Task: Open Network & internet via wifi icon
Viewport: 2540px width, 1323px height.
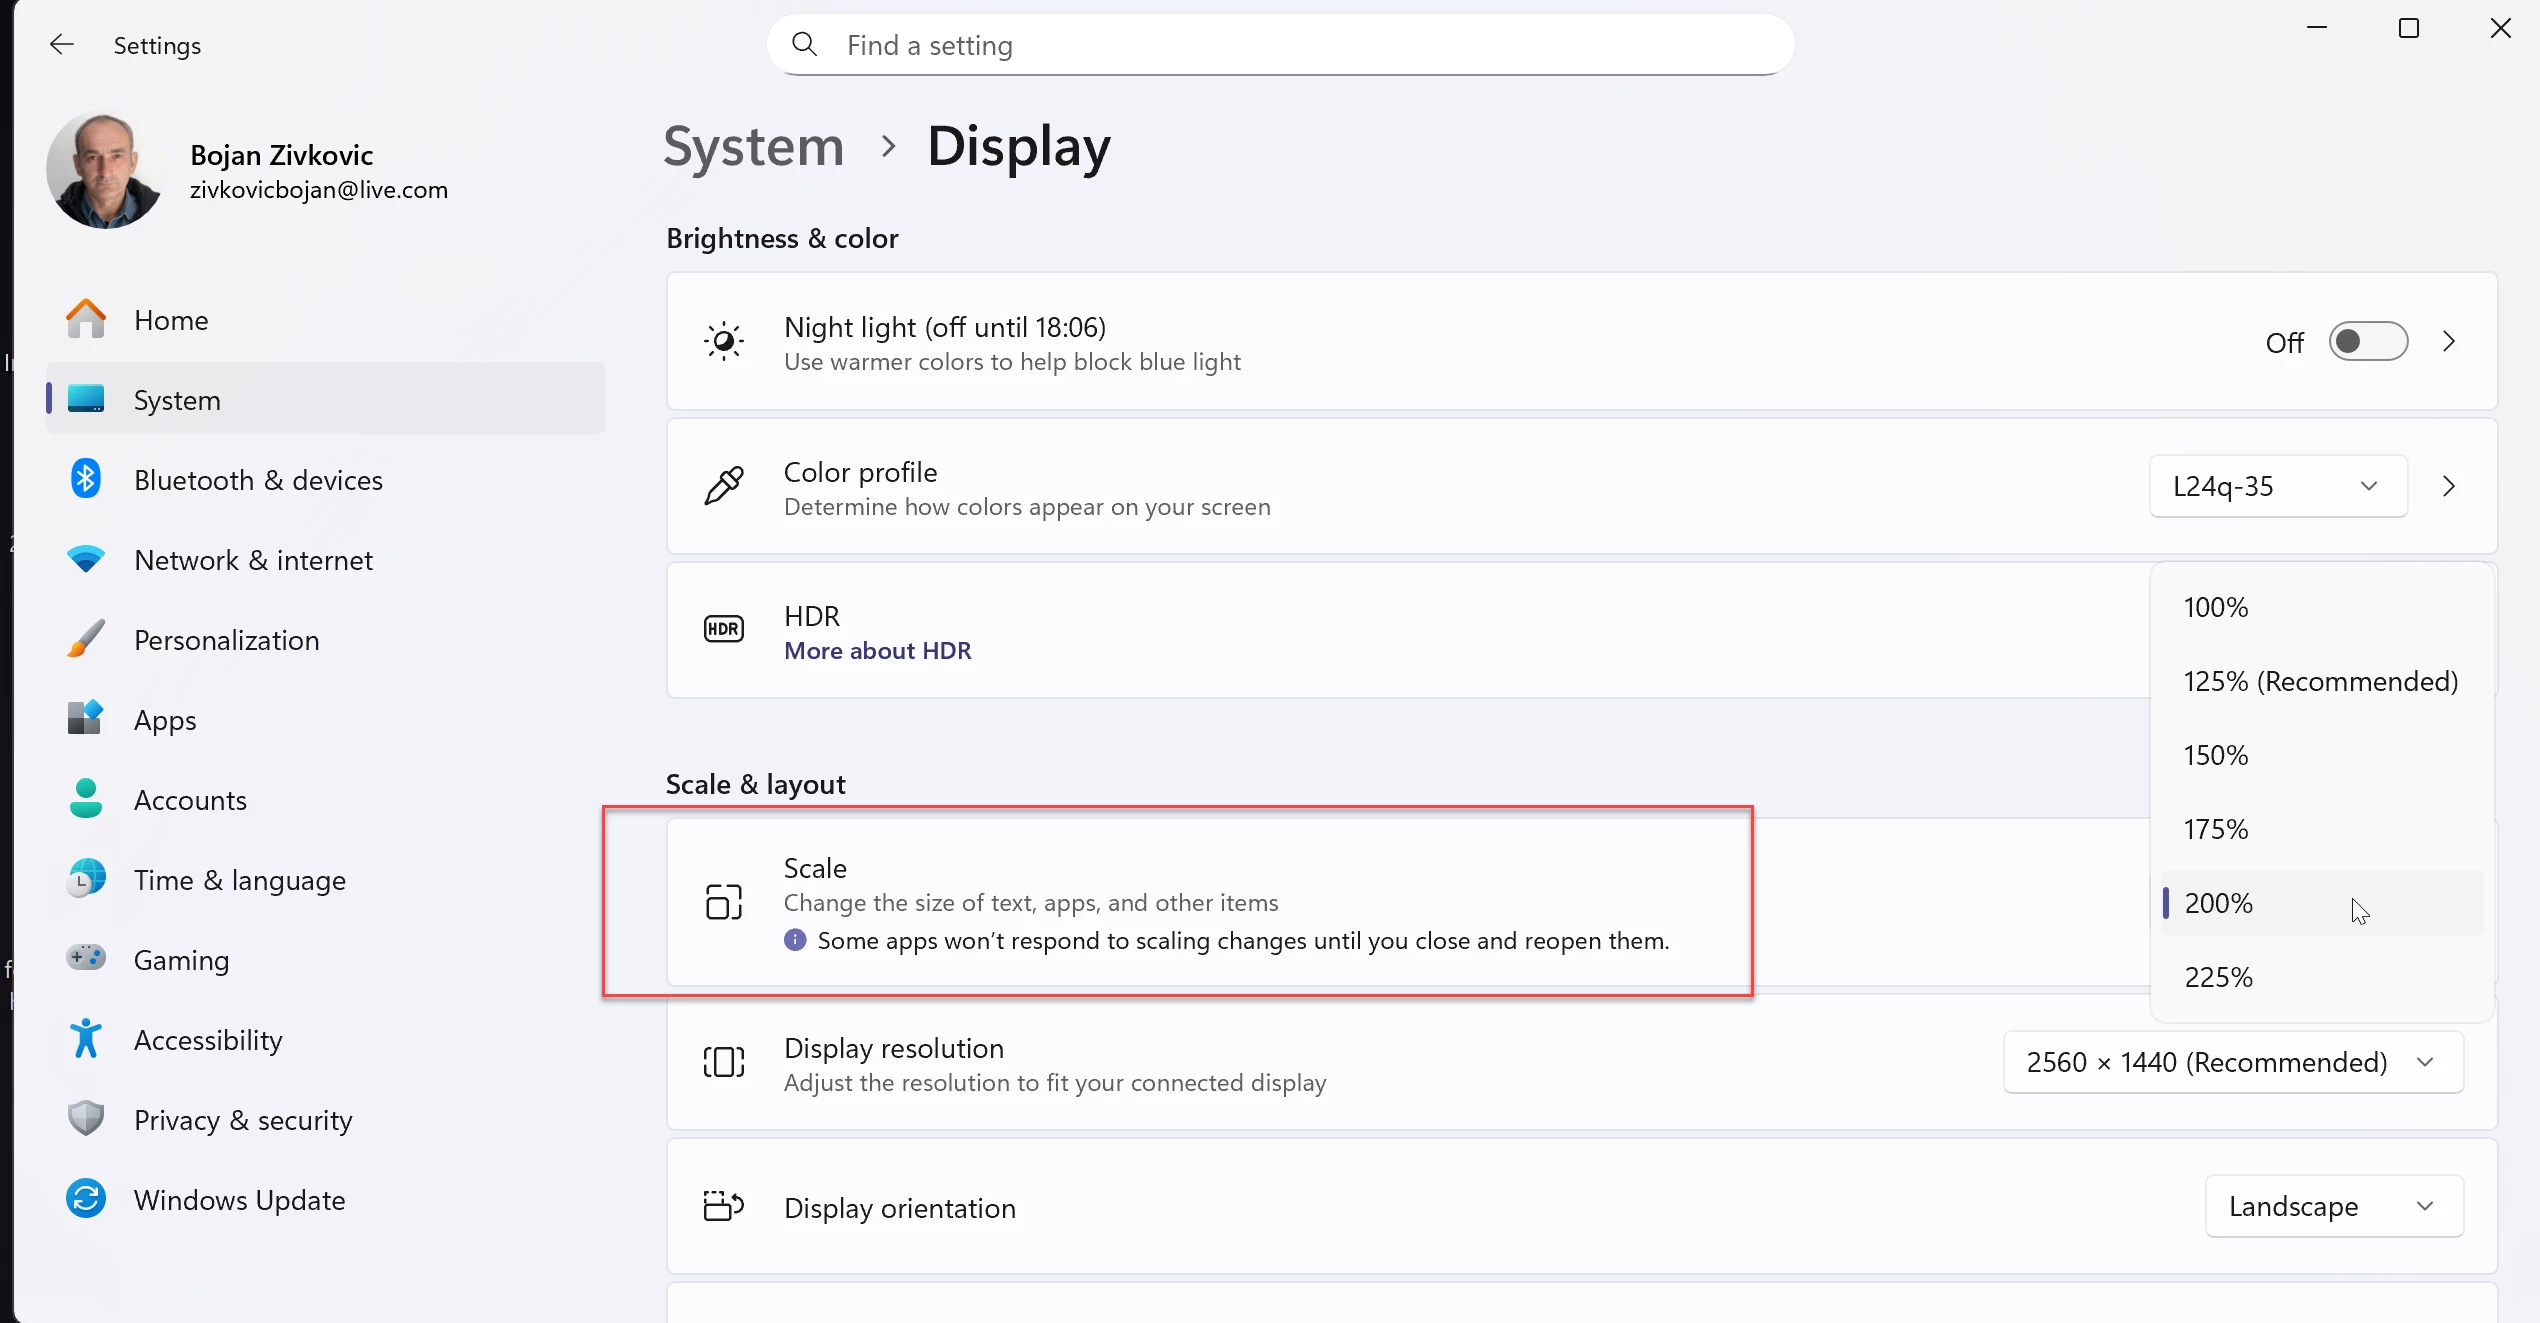Action: tap(86, 560)
